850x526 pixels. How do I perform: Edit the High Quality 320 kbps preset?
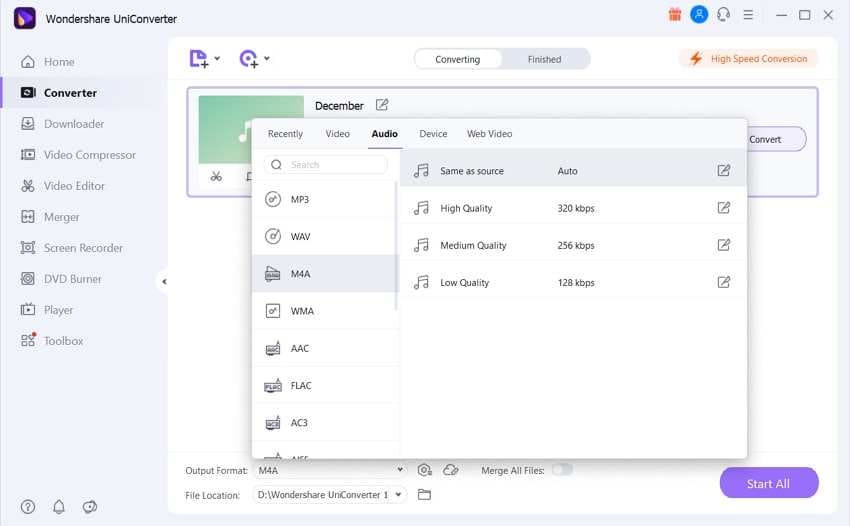point(723,208)
